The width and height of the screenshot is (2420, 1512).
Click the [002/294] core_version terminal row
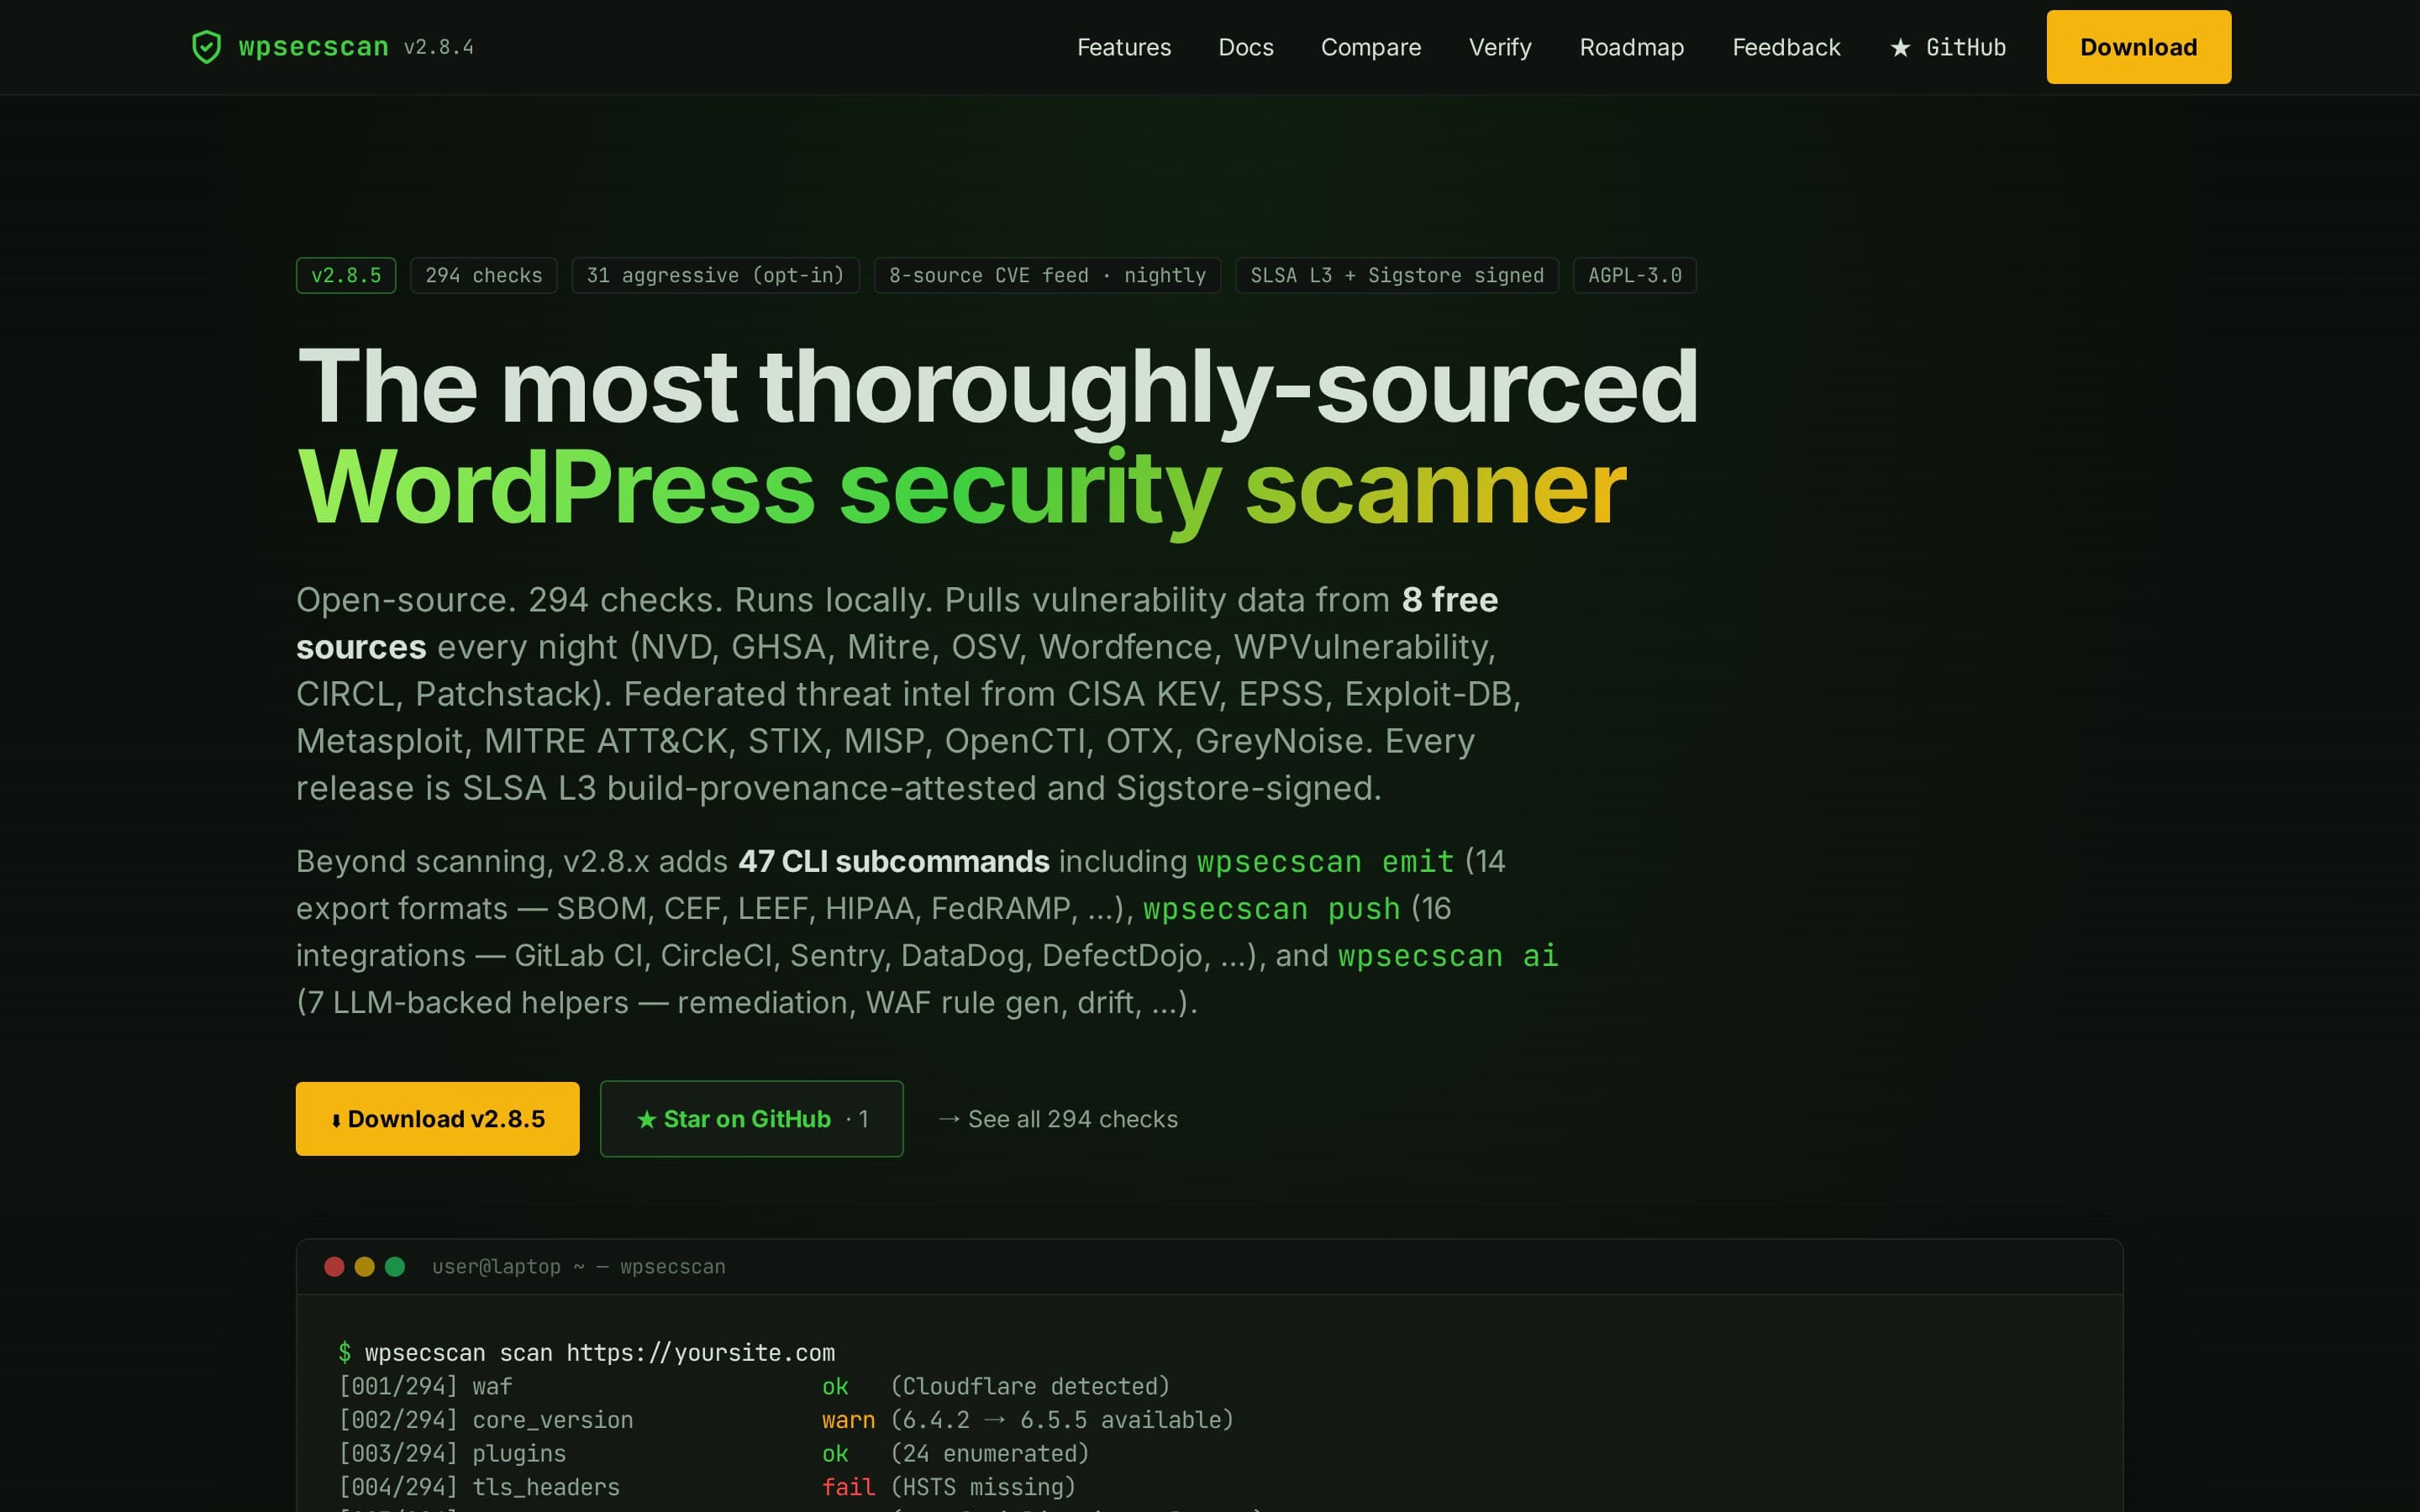pyautogui.click(x=786, y=1420)
